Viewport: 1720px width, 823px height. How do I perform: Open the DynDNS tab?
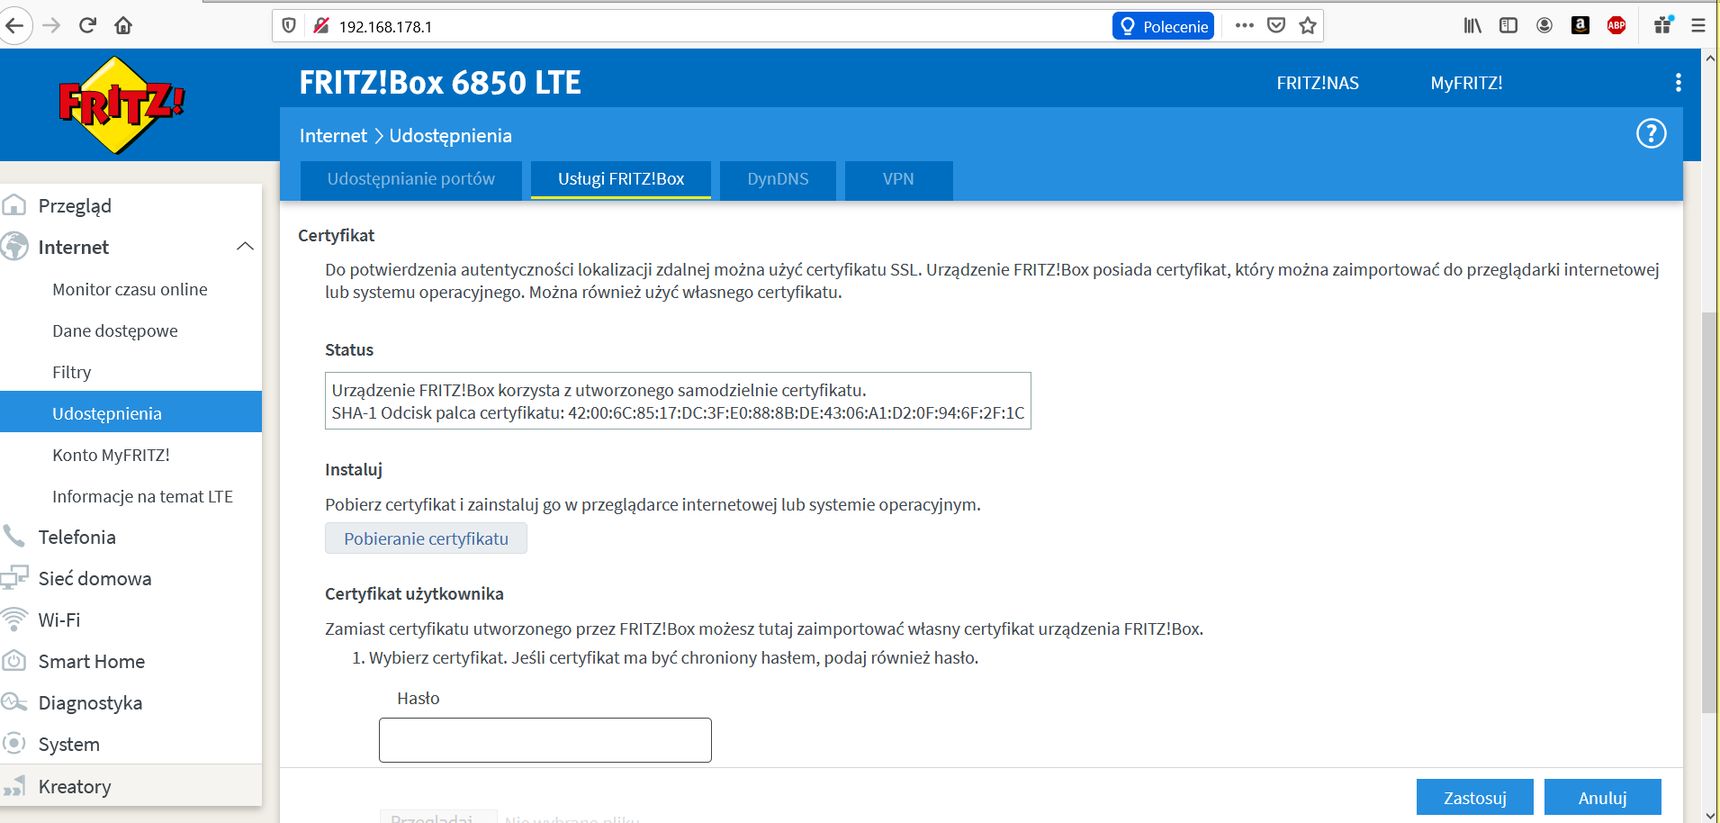(778, 180)
